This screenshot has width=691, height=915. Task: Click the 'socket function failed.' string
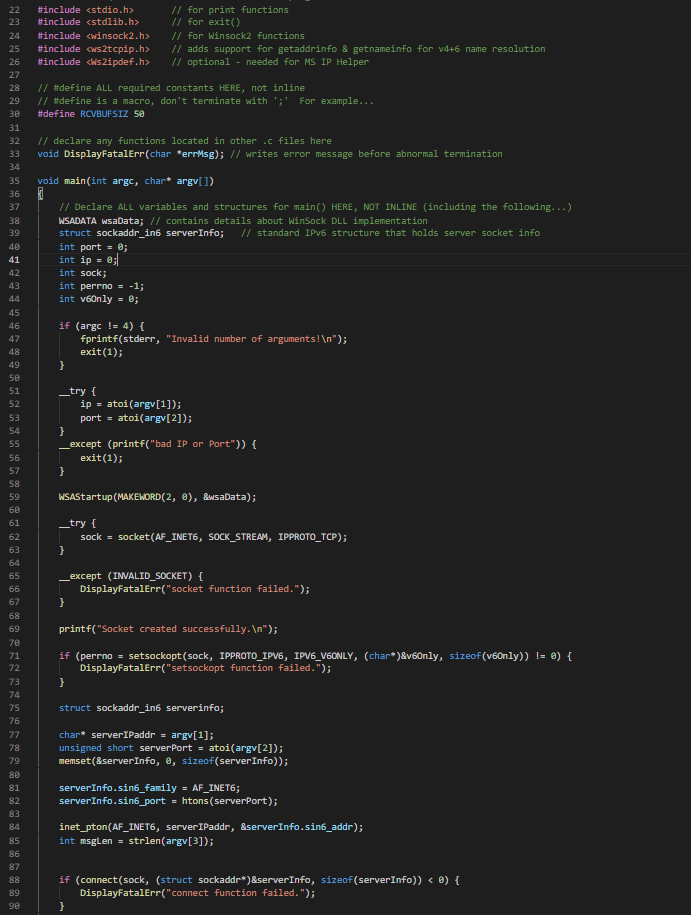(232, 589)
